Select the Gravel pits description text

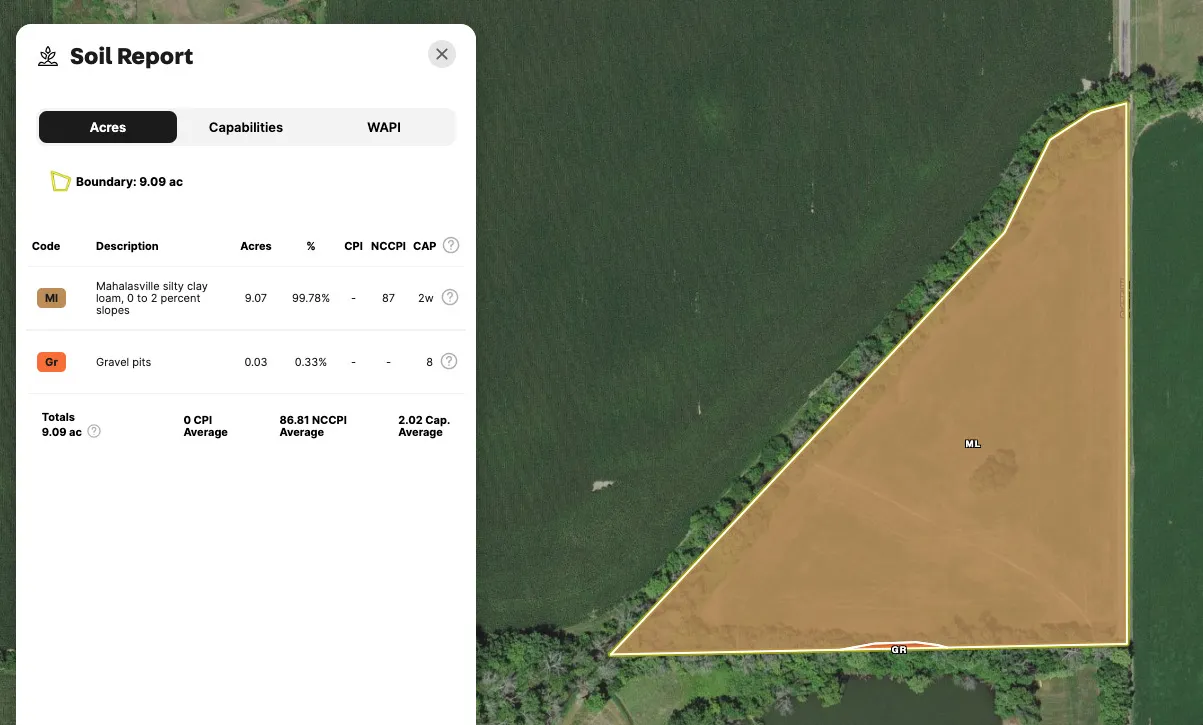pos(123,362)
